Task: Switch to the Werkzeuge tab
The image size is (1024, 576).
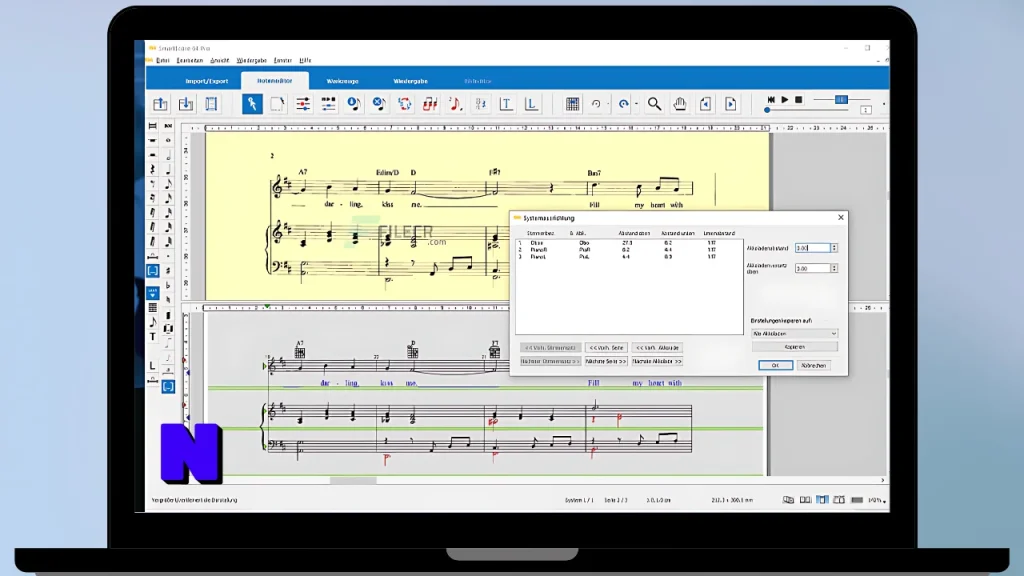Action: coord(342,81)
